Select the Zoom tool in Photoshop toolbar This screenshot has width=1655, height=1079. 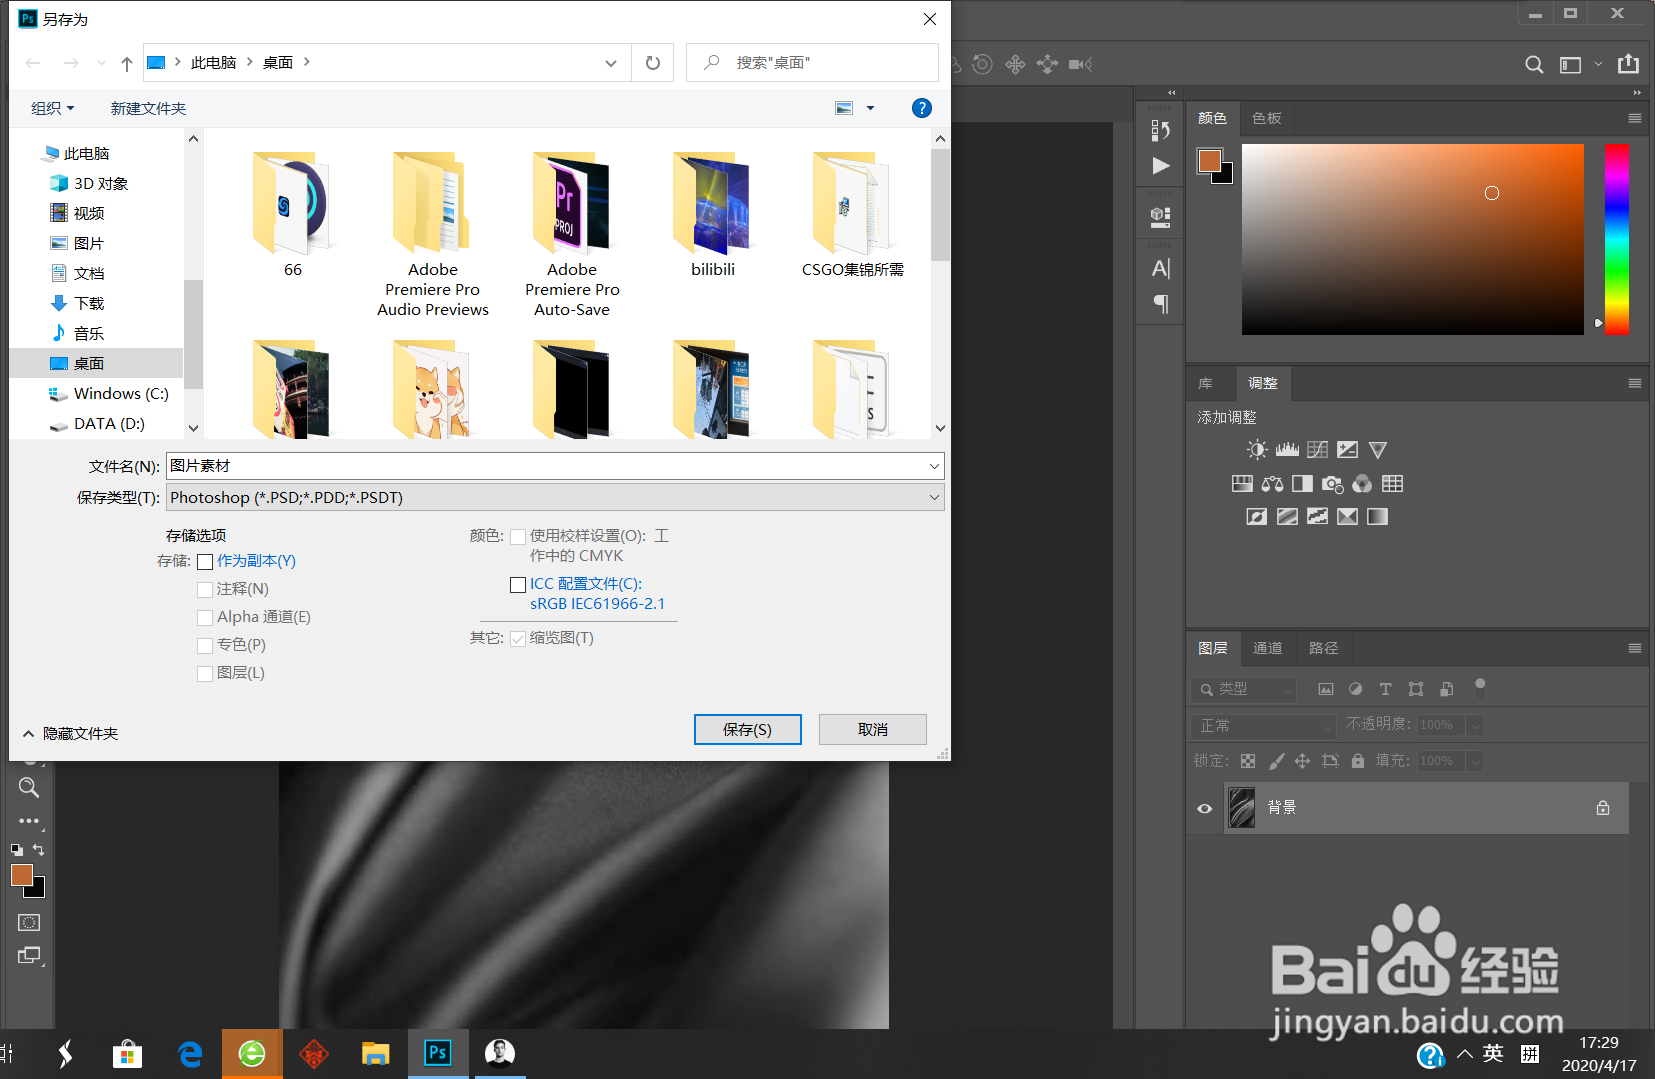29,788
